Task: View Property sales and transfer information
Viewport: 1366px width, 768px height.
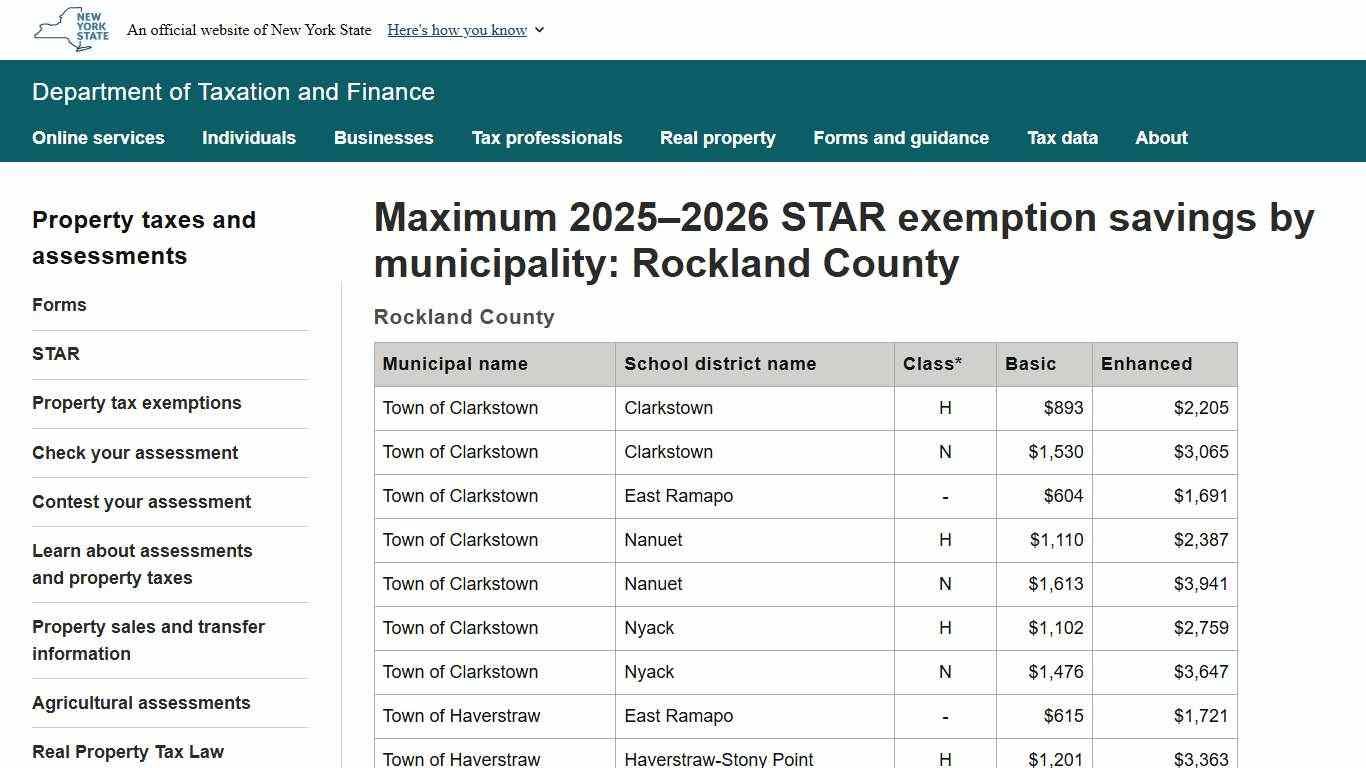Action: click(x=148, y=640)
